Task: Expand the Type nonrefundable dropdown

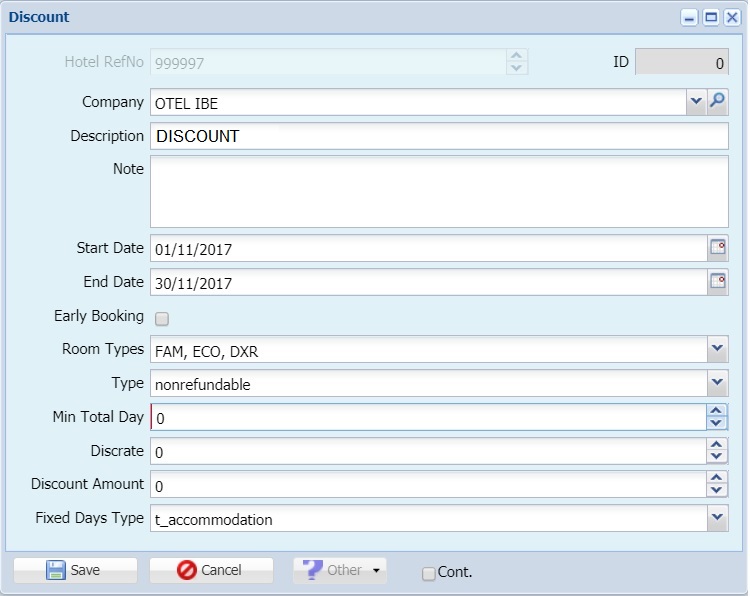Action: 717,383
